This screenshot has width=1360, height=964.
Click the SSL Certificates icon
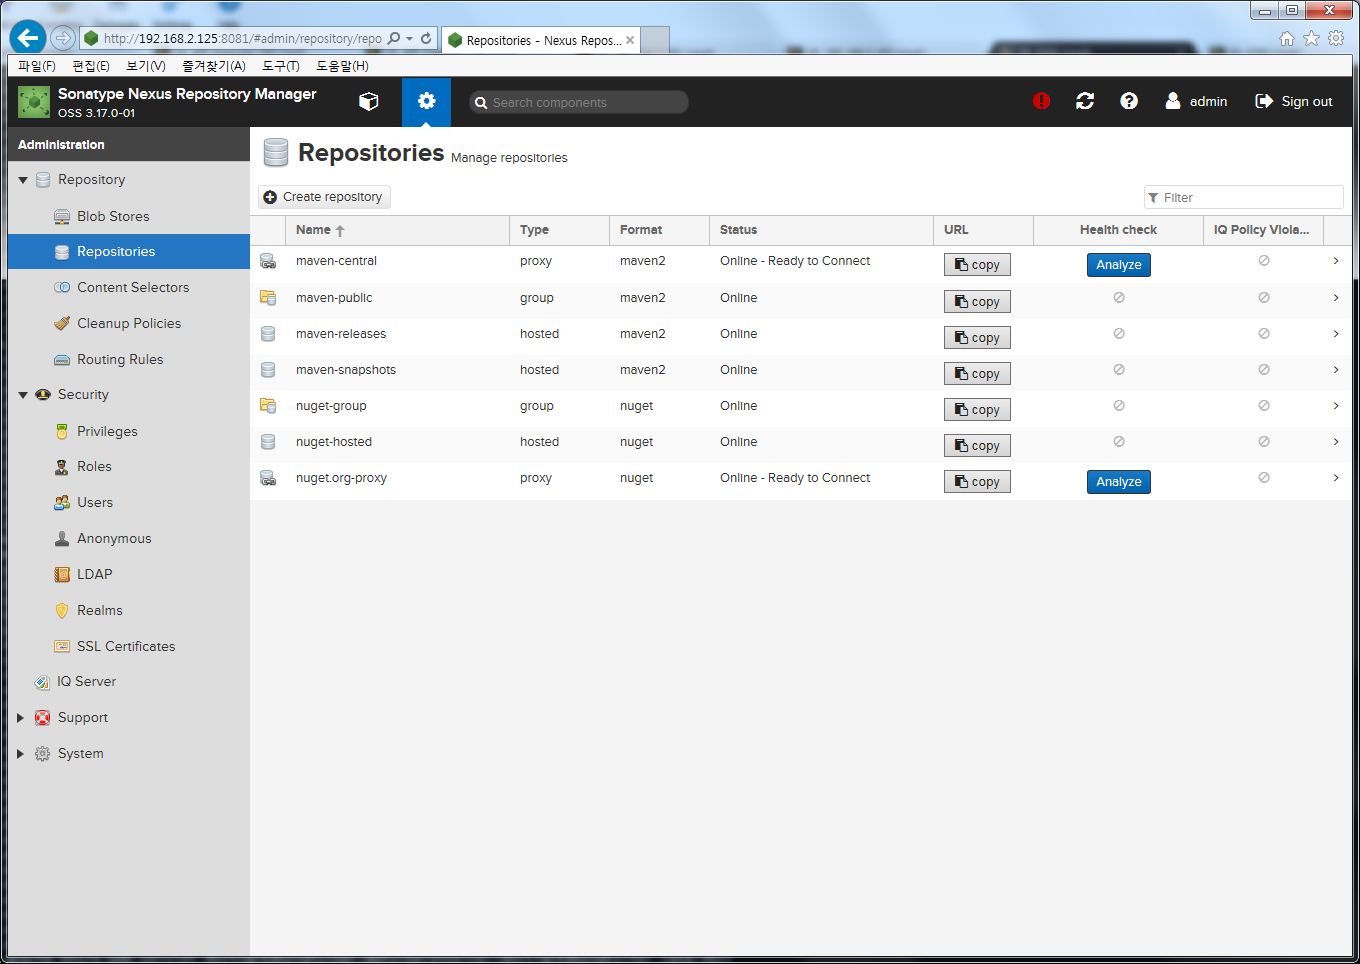(x=62, y=646)
